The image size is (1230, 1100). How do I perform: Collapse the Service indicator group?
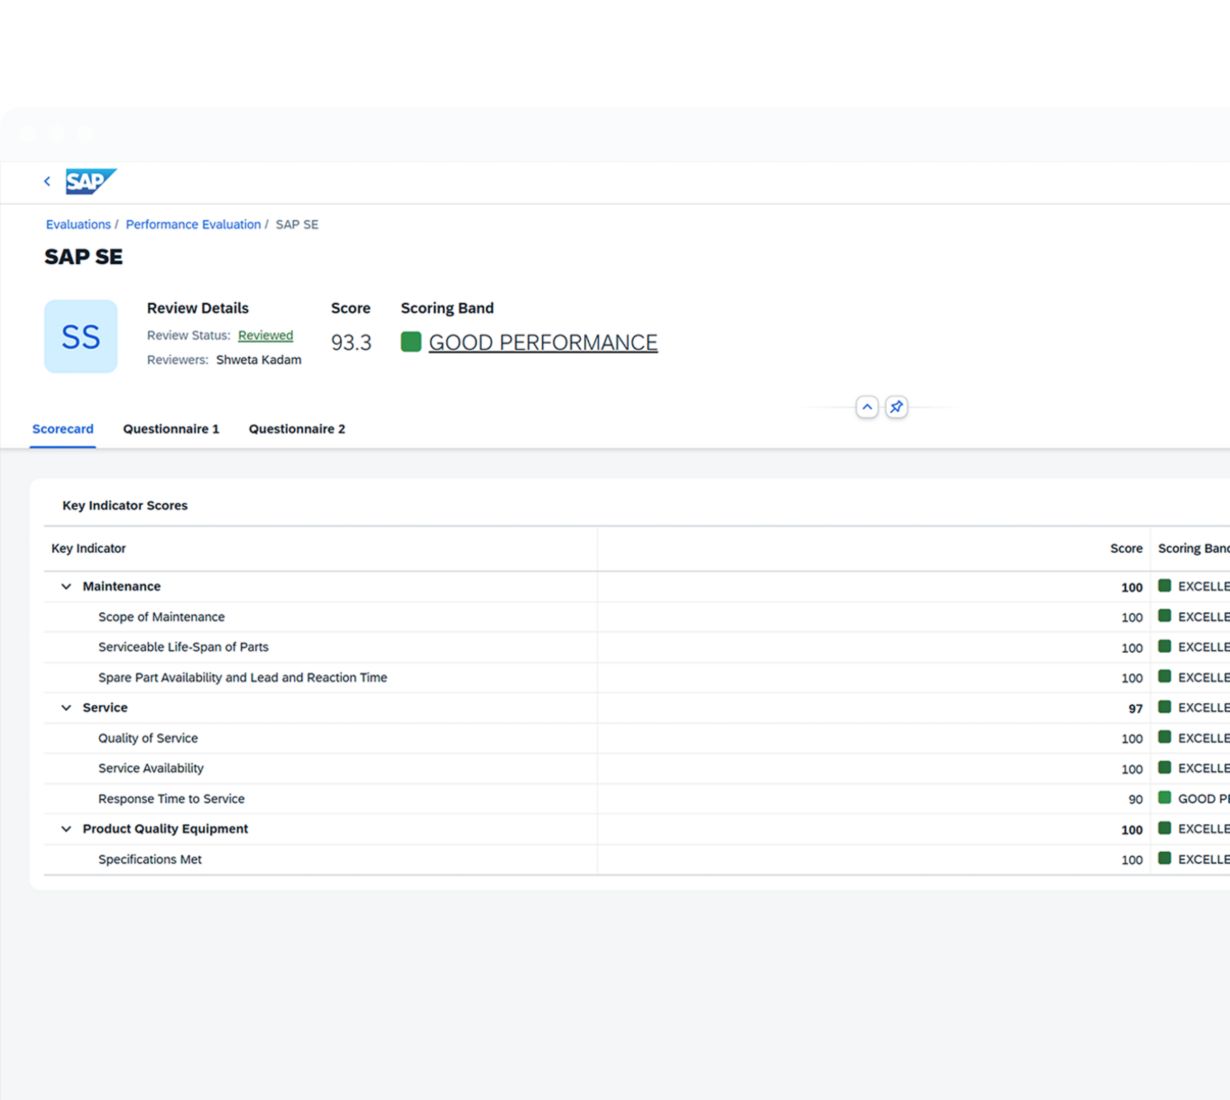pos(66,708)
